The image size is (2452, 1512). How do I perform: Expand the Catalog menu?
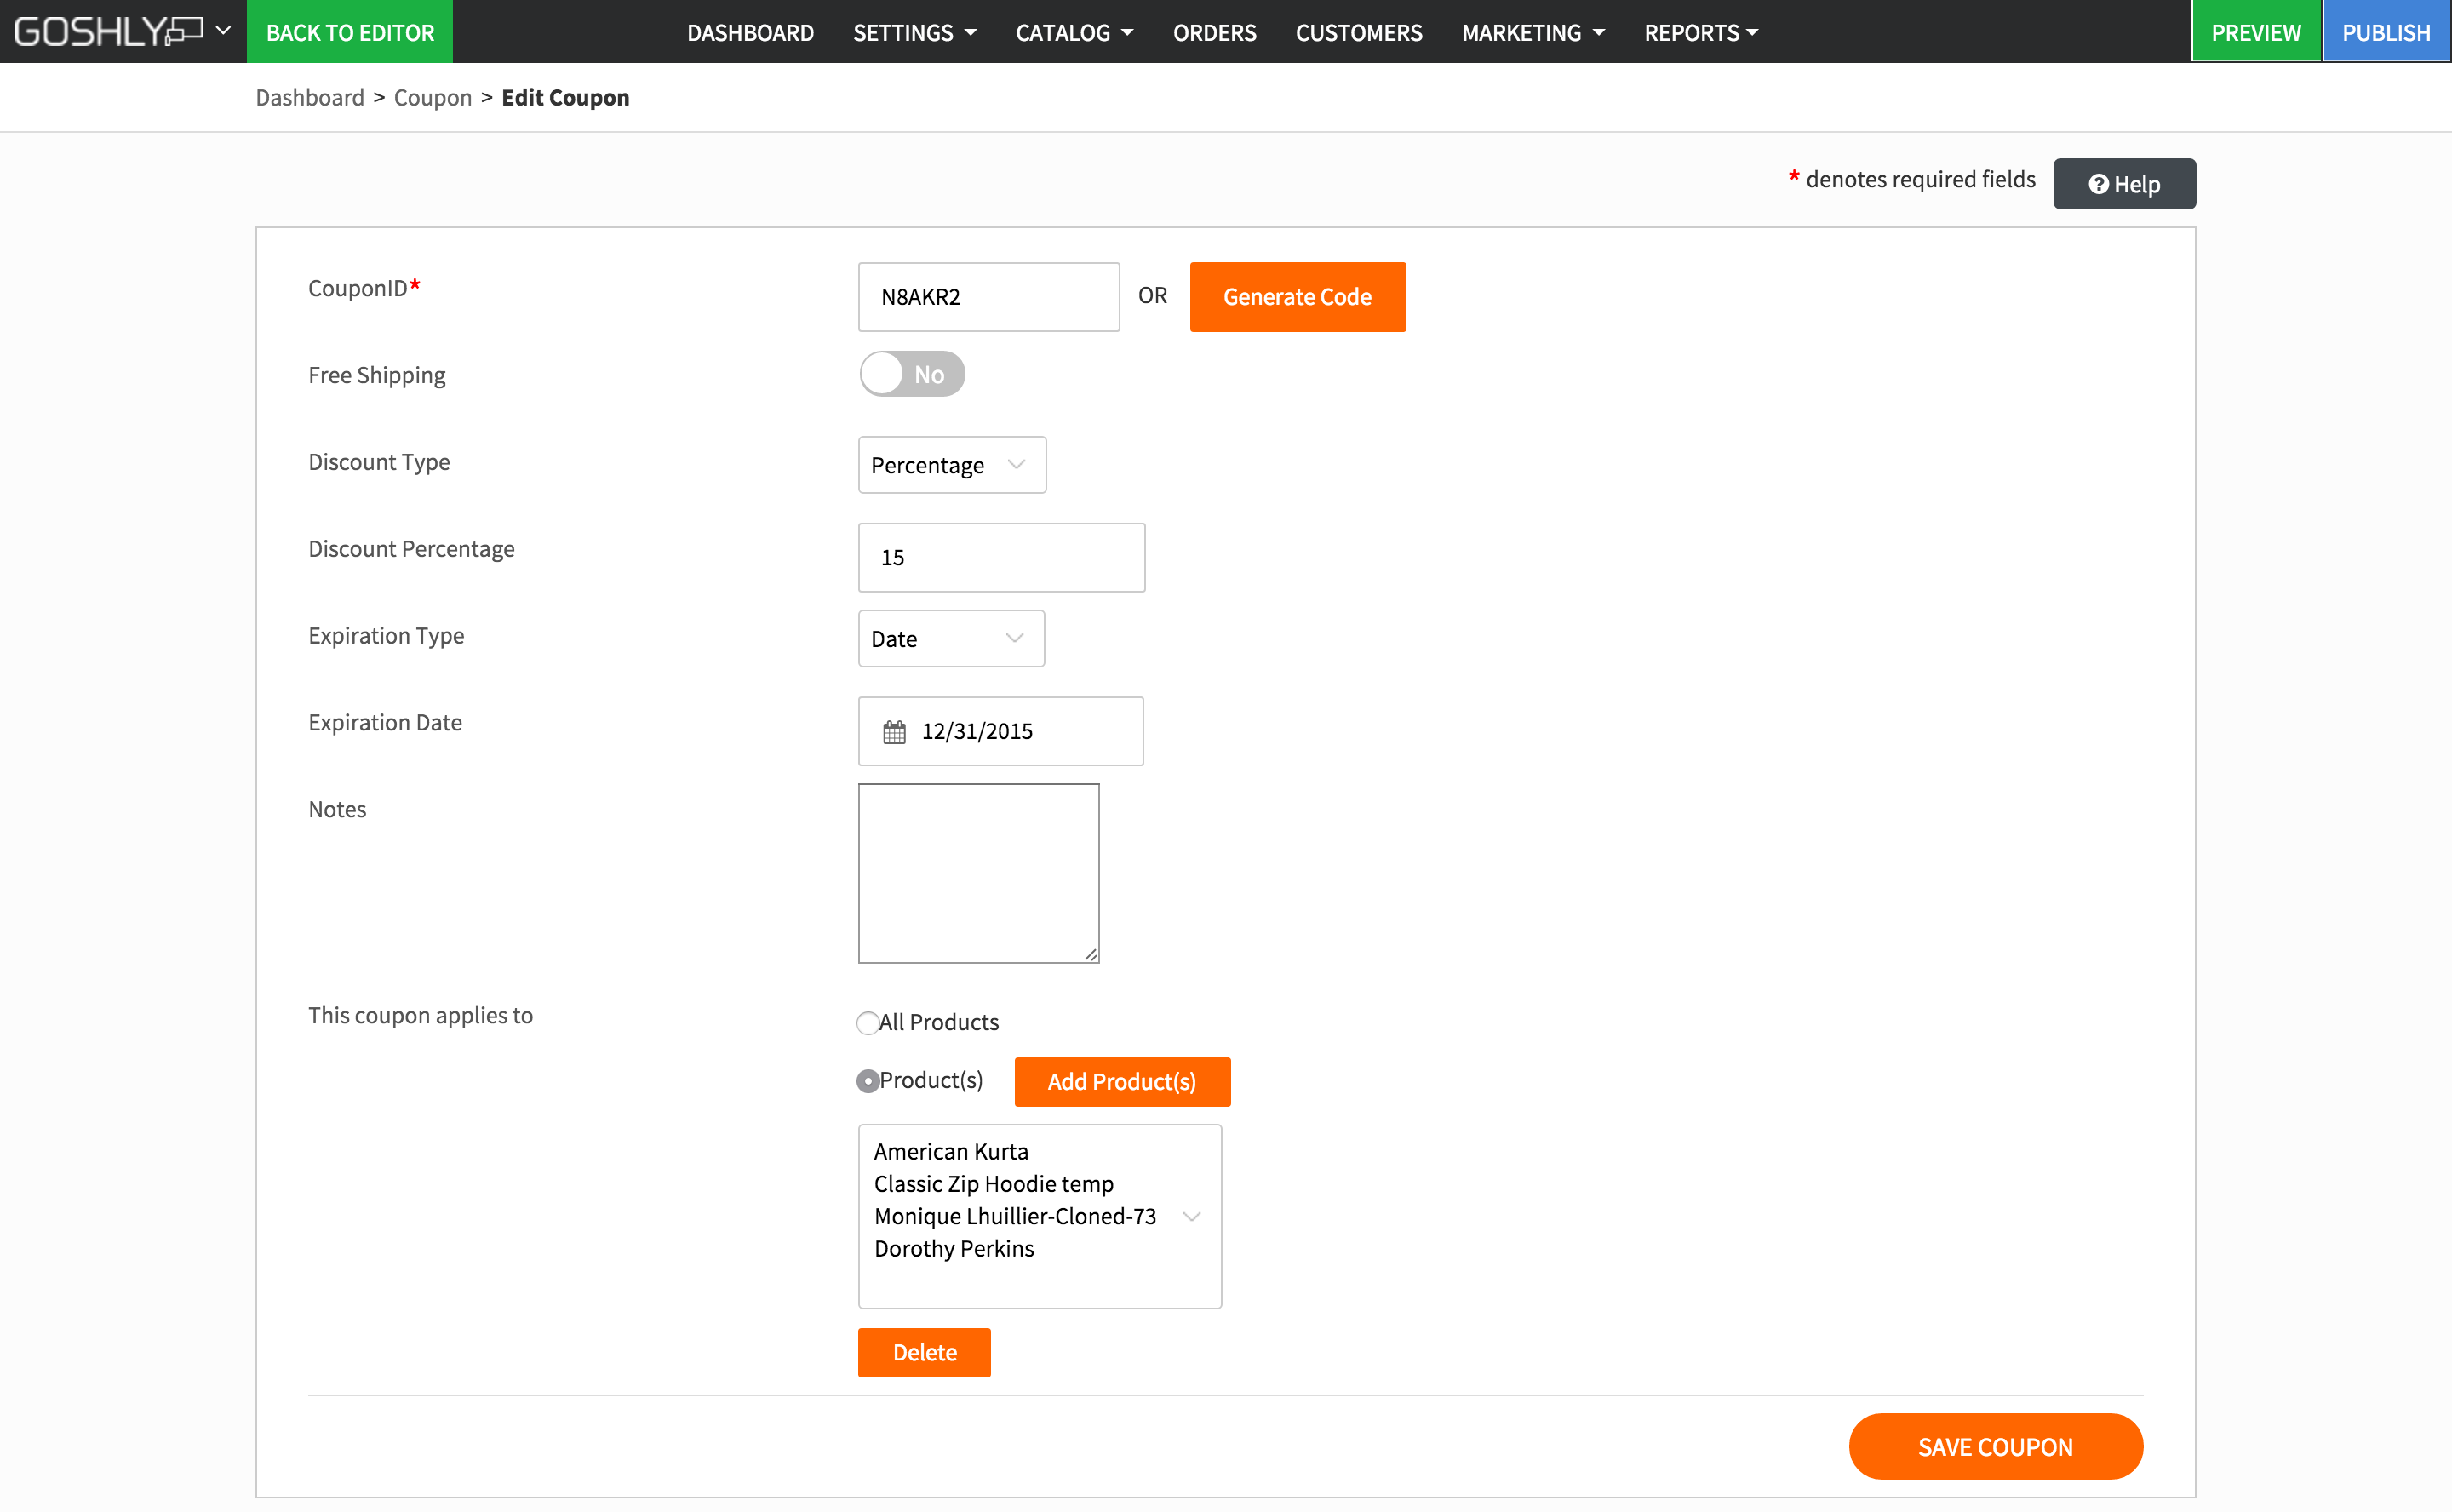(x=1074, y=33)
